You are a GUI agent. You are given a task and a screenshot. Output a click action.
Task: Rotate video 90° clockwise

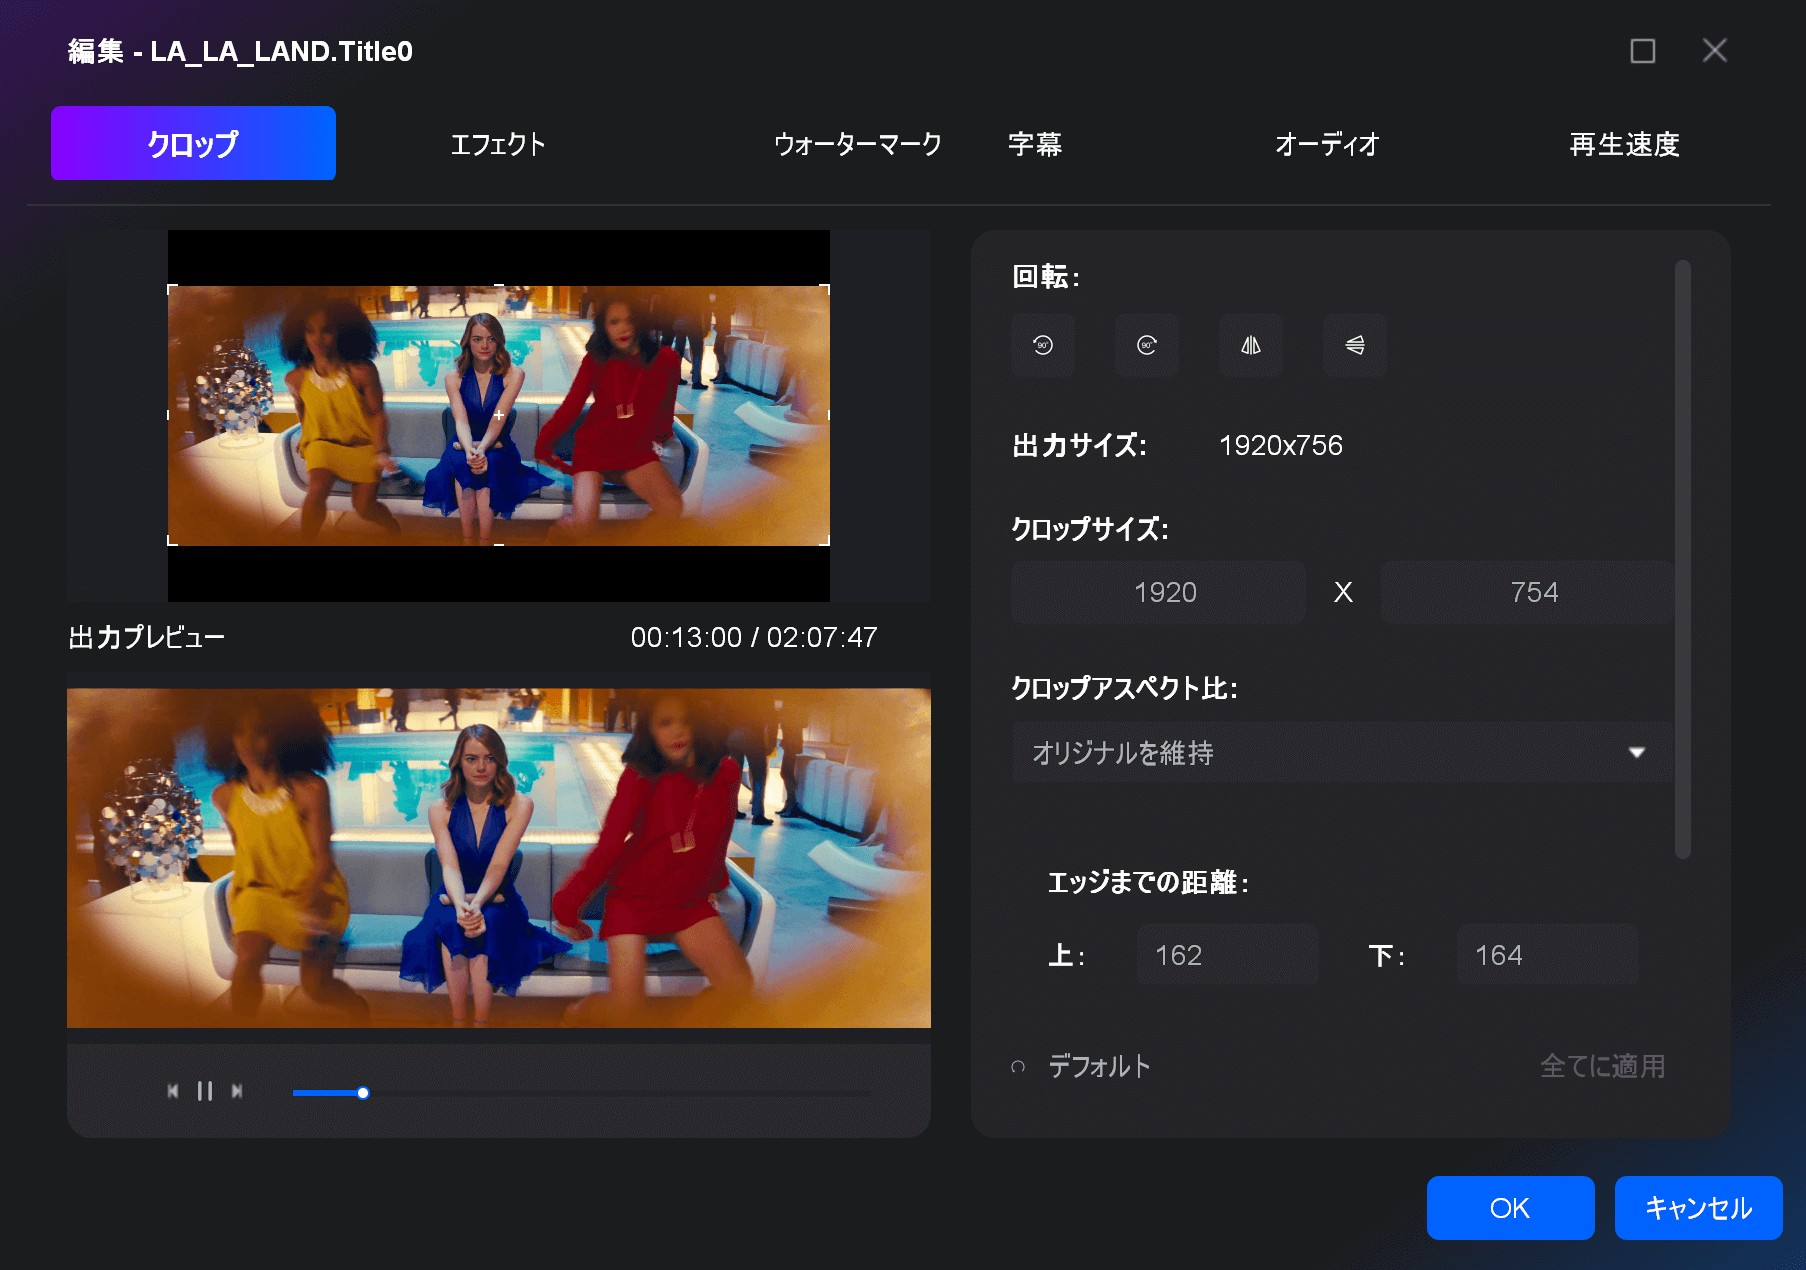[x=1146, y=345]
